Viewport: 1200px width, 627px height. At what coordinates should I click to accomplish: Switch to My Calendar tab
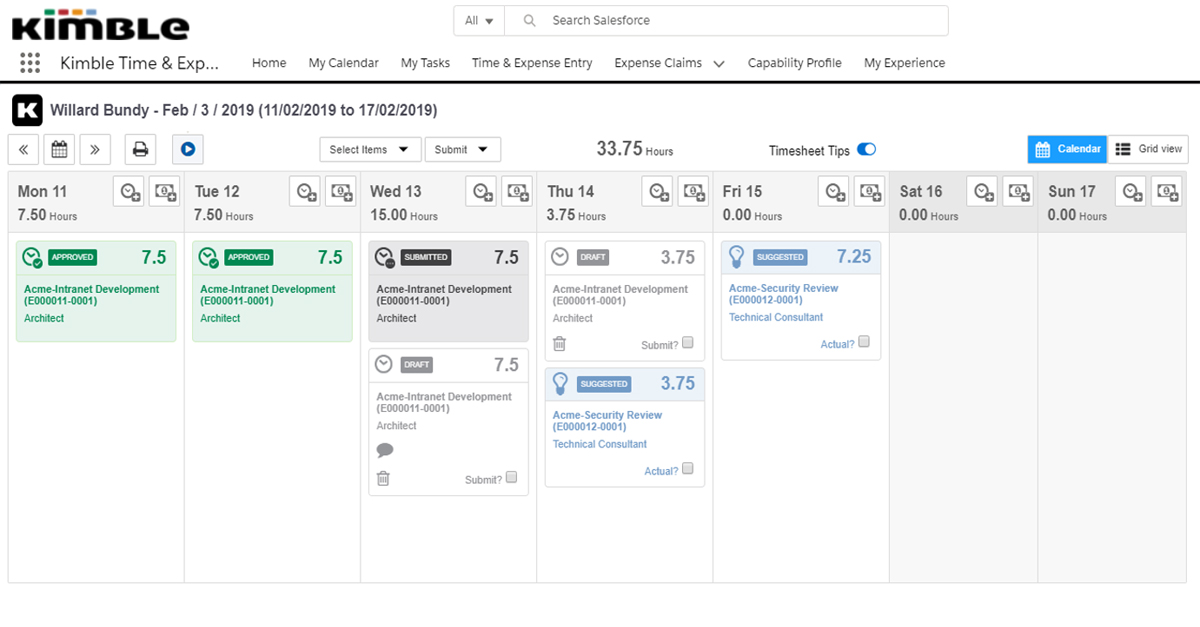click(x=343, y=63)
